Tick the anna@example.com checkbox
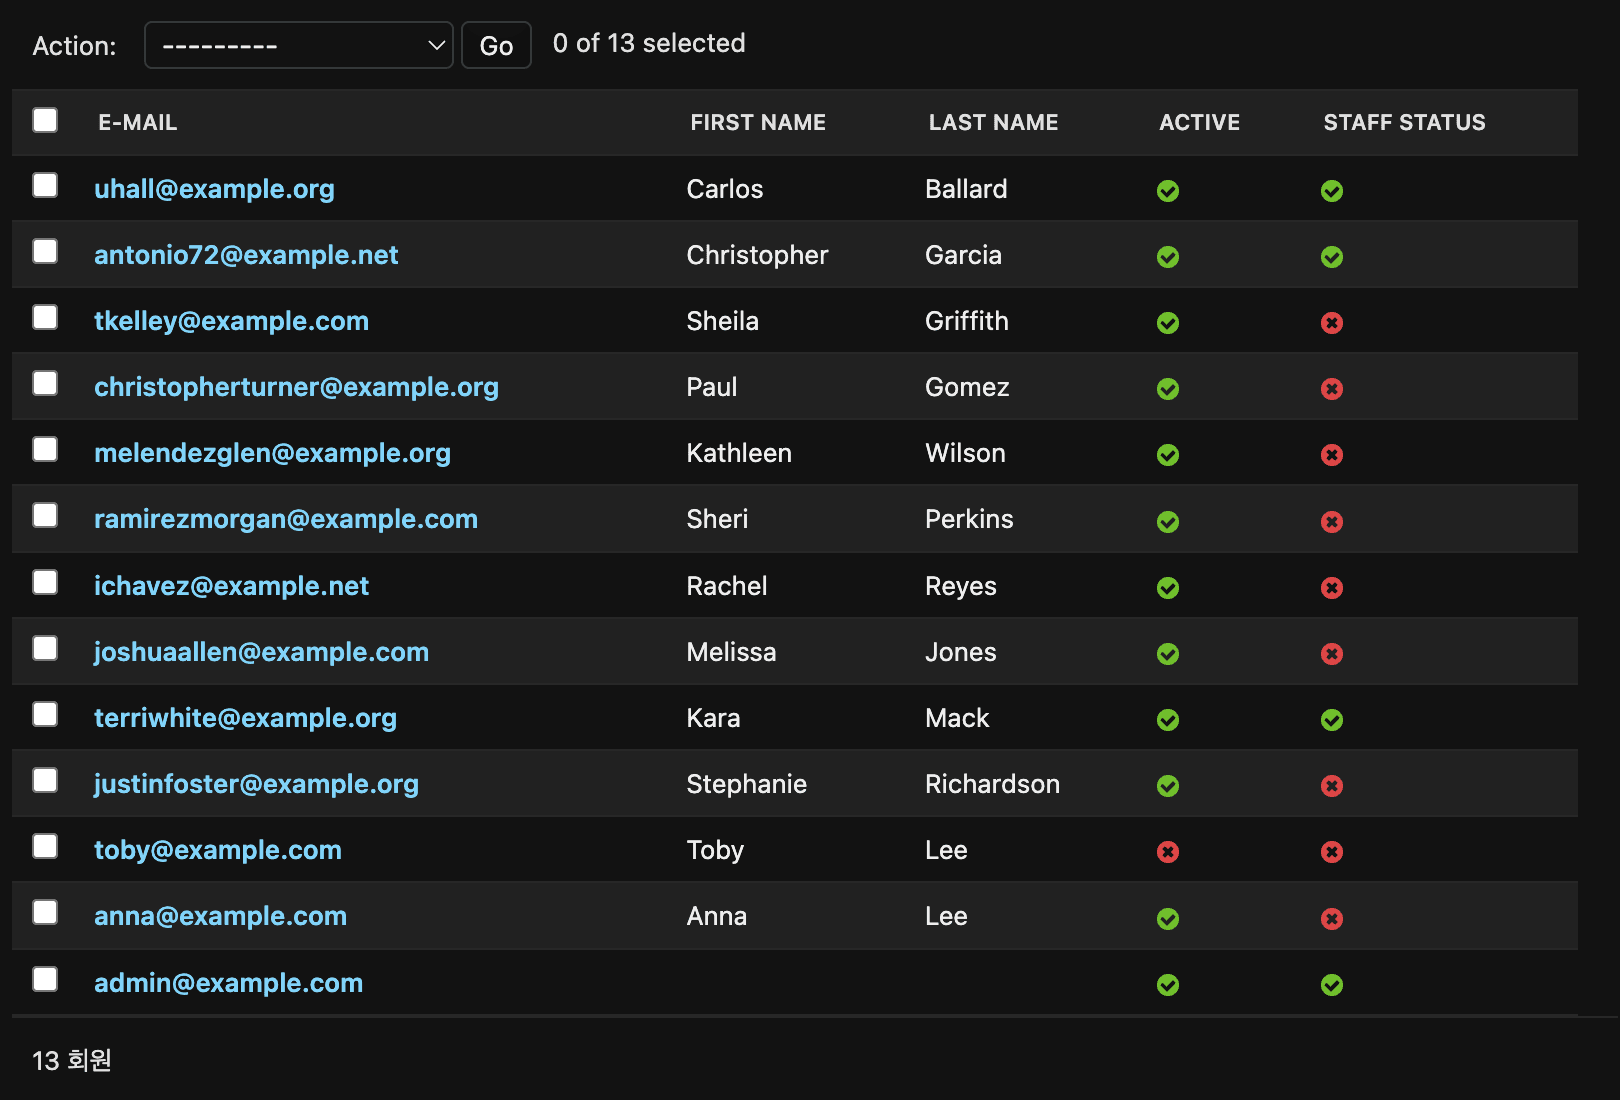 tap(45, 912)
